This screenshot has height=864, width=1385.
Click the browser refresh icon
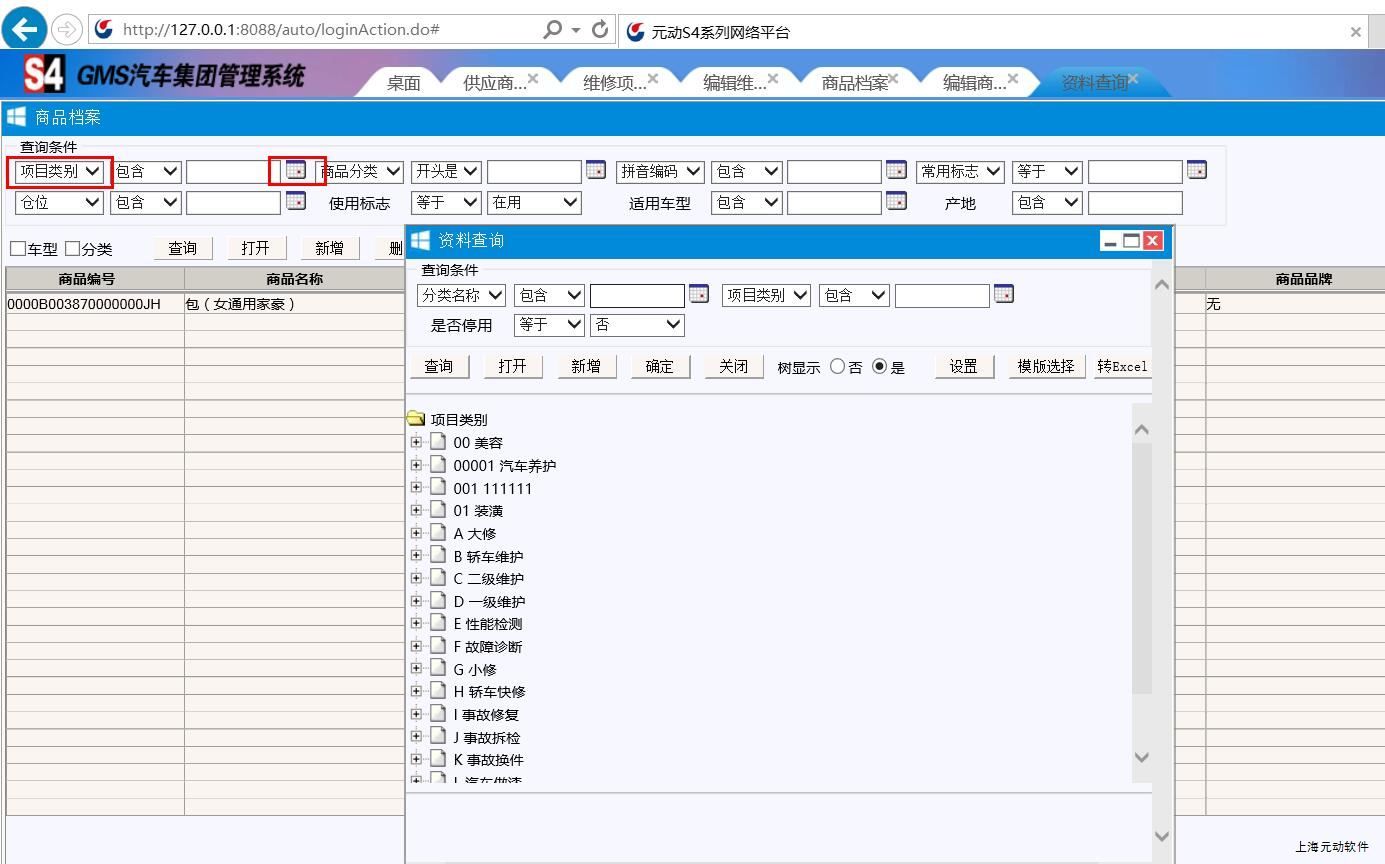click(600, 29)
